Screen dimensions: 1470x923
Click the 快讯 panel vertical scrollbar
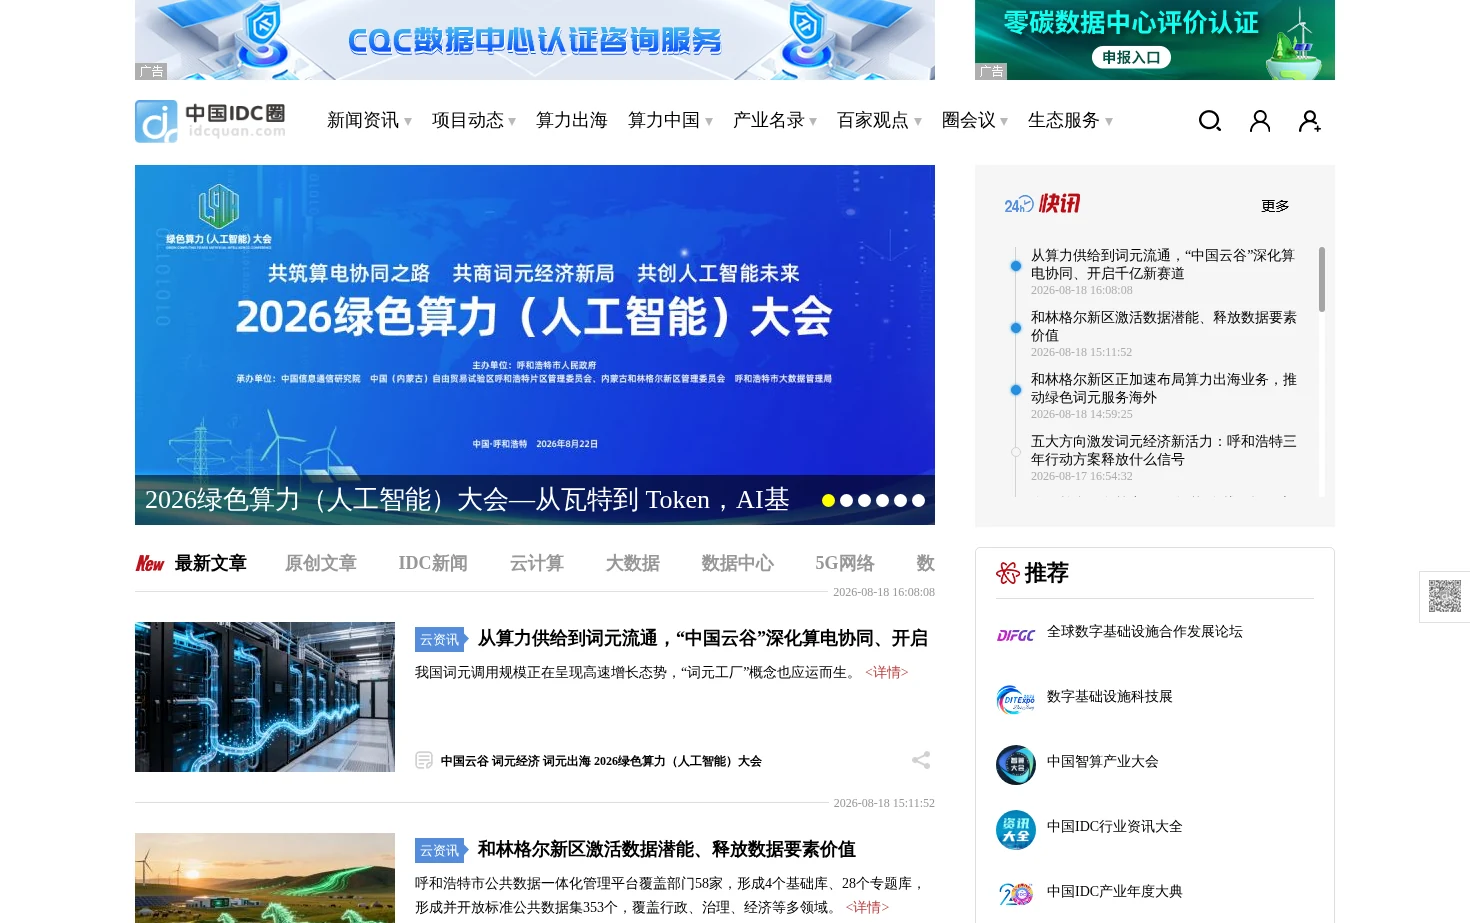(1322, 280)
